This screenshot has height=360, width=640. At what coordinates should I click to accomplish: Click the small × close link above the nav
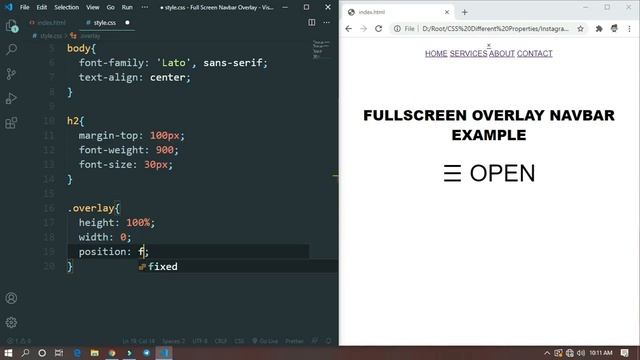point(489,45)
